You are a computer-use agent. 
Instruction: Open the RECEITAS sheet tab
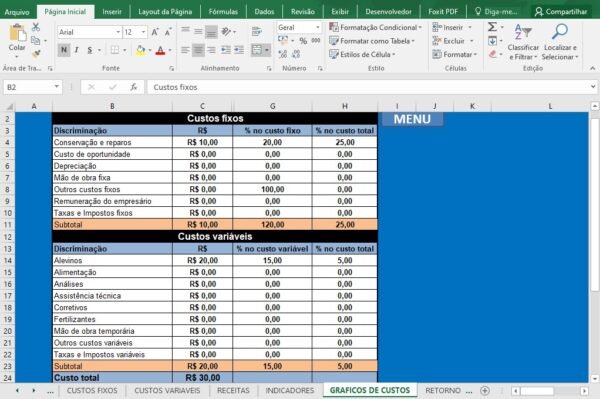(233, 390)
